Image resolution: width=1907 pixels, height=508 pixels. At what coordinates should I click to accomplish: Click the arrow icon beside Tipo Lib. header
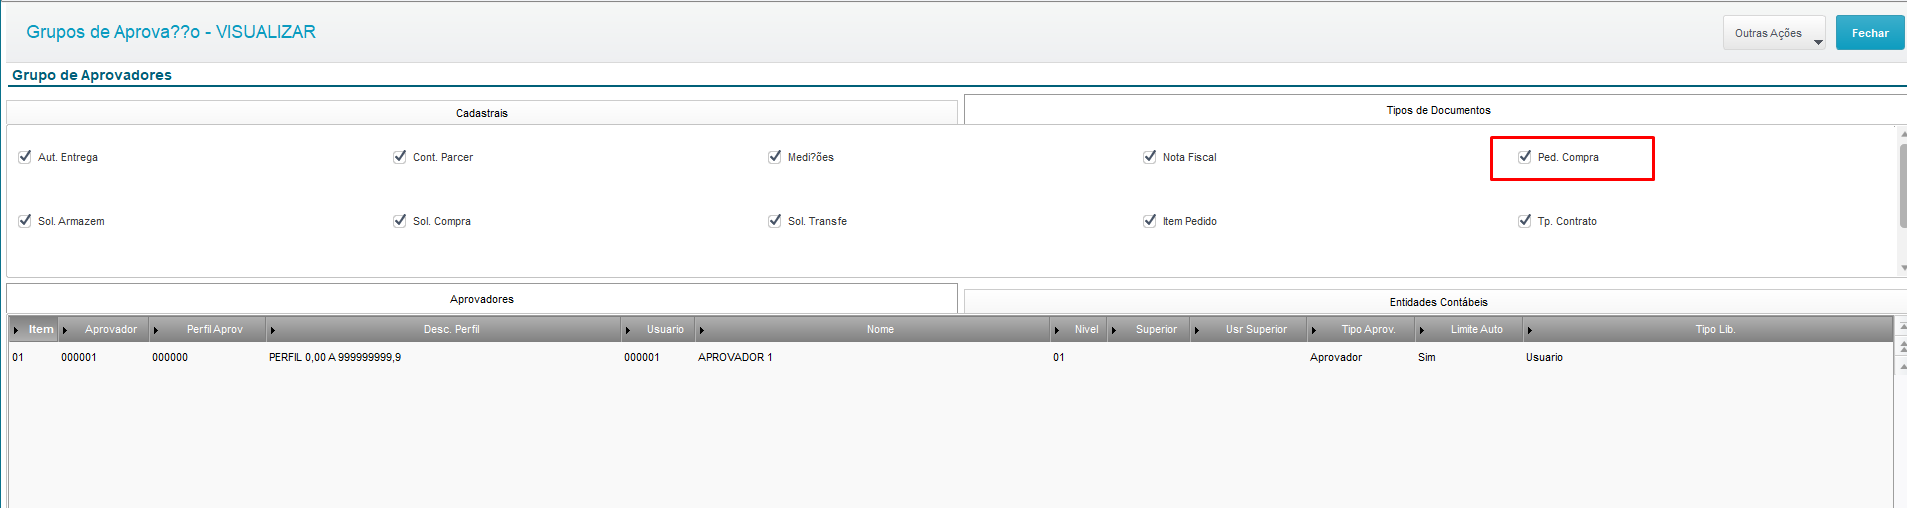(1530, 330)
